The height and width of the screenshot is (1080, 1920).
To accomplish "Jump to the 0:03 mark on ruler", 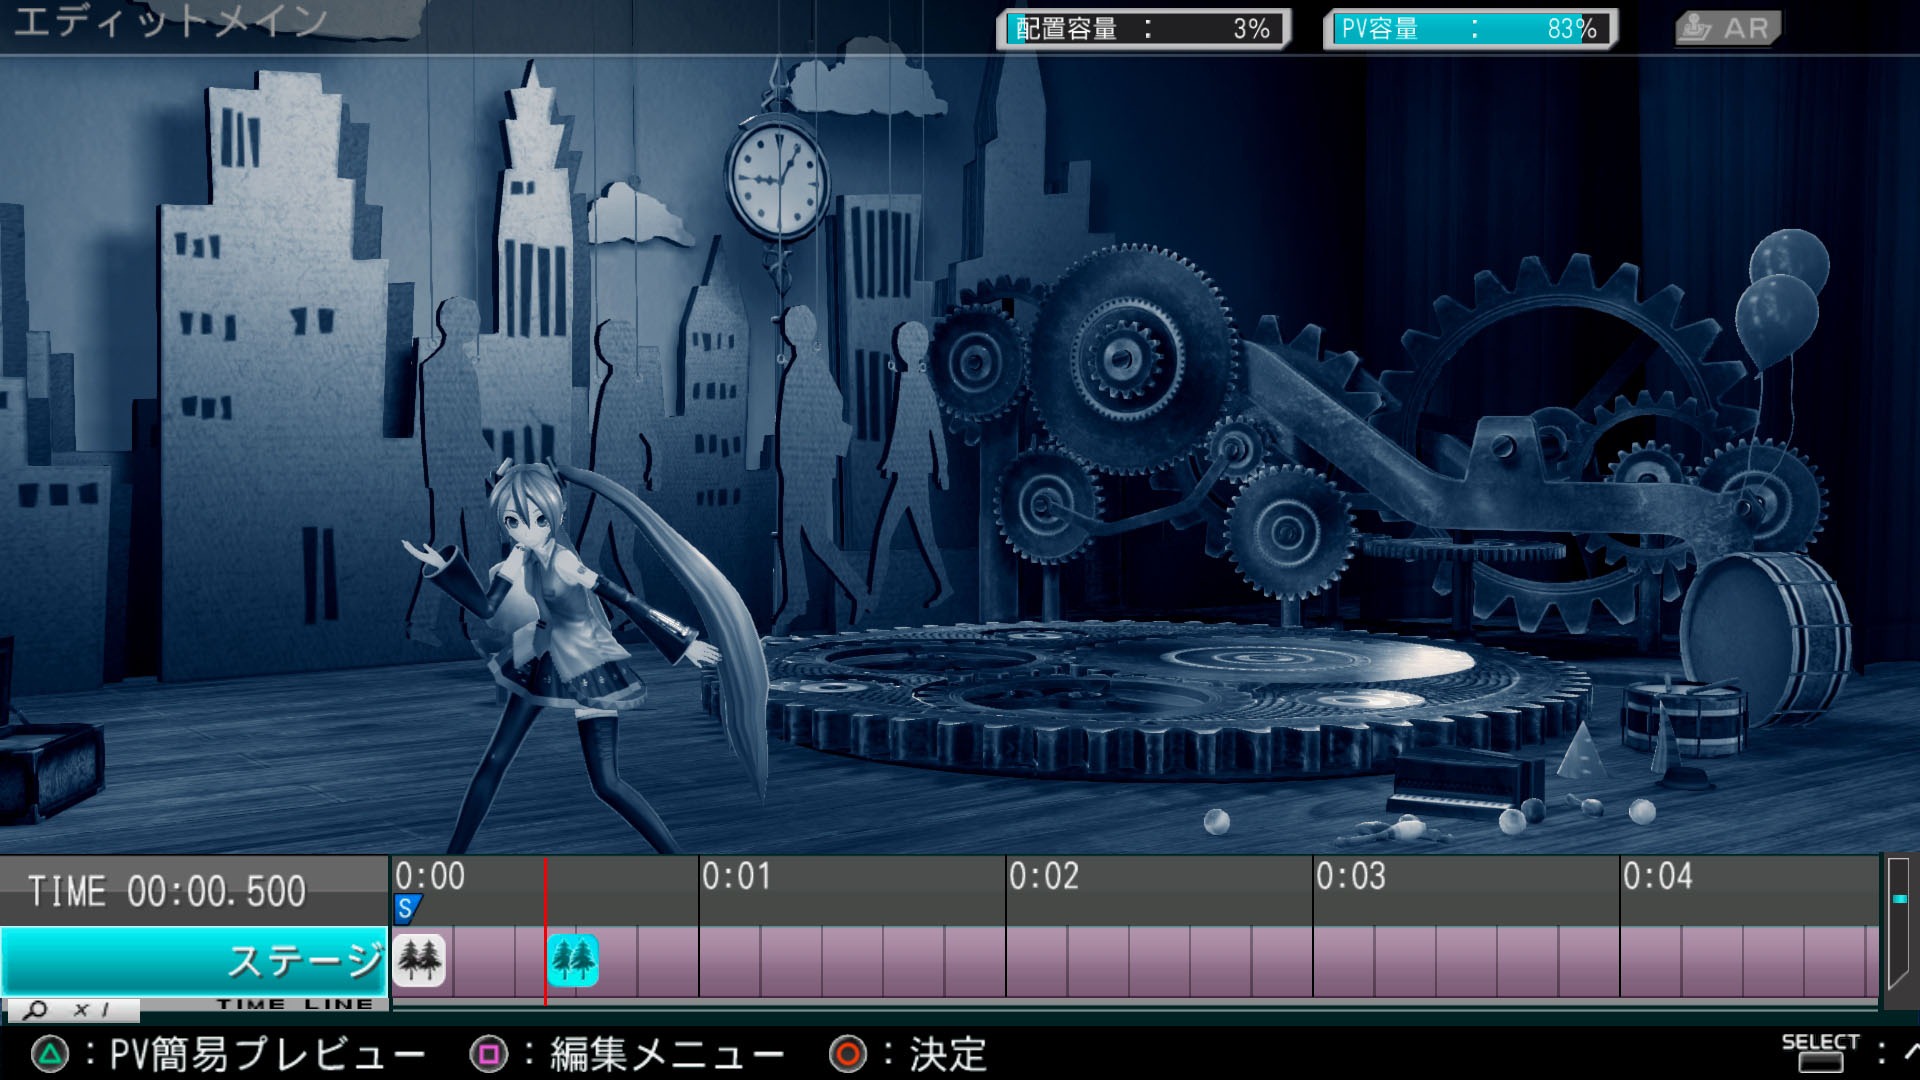I will (1350, 877).
